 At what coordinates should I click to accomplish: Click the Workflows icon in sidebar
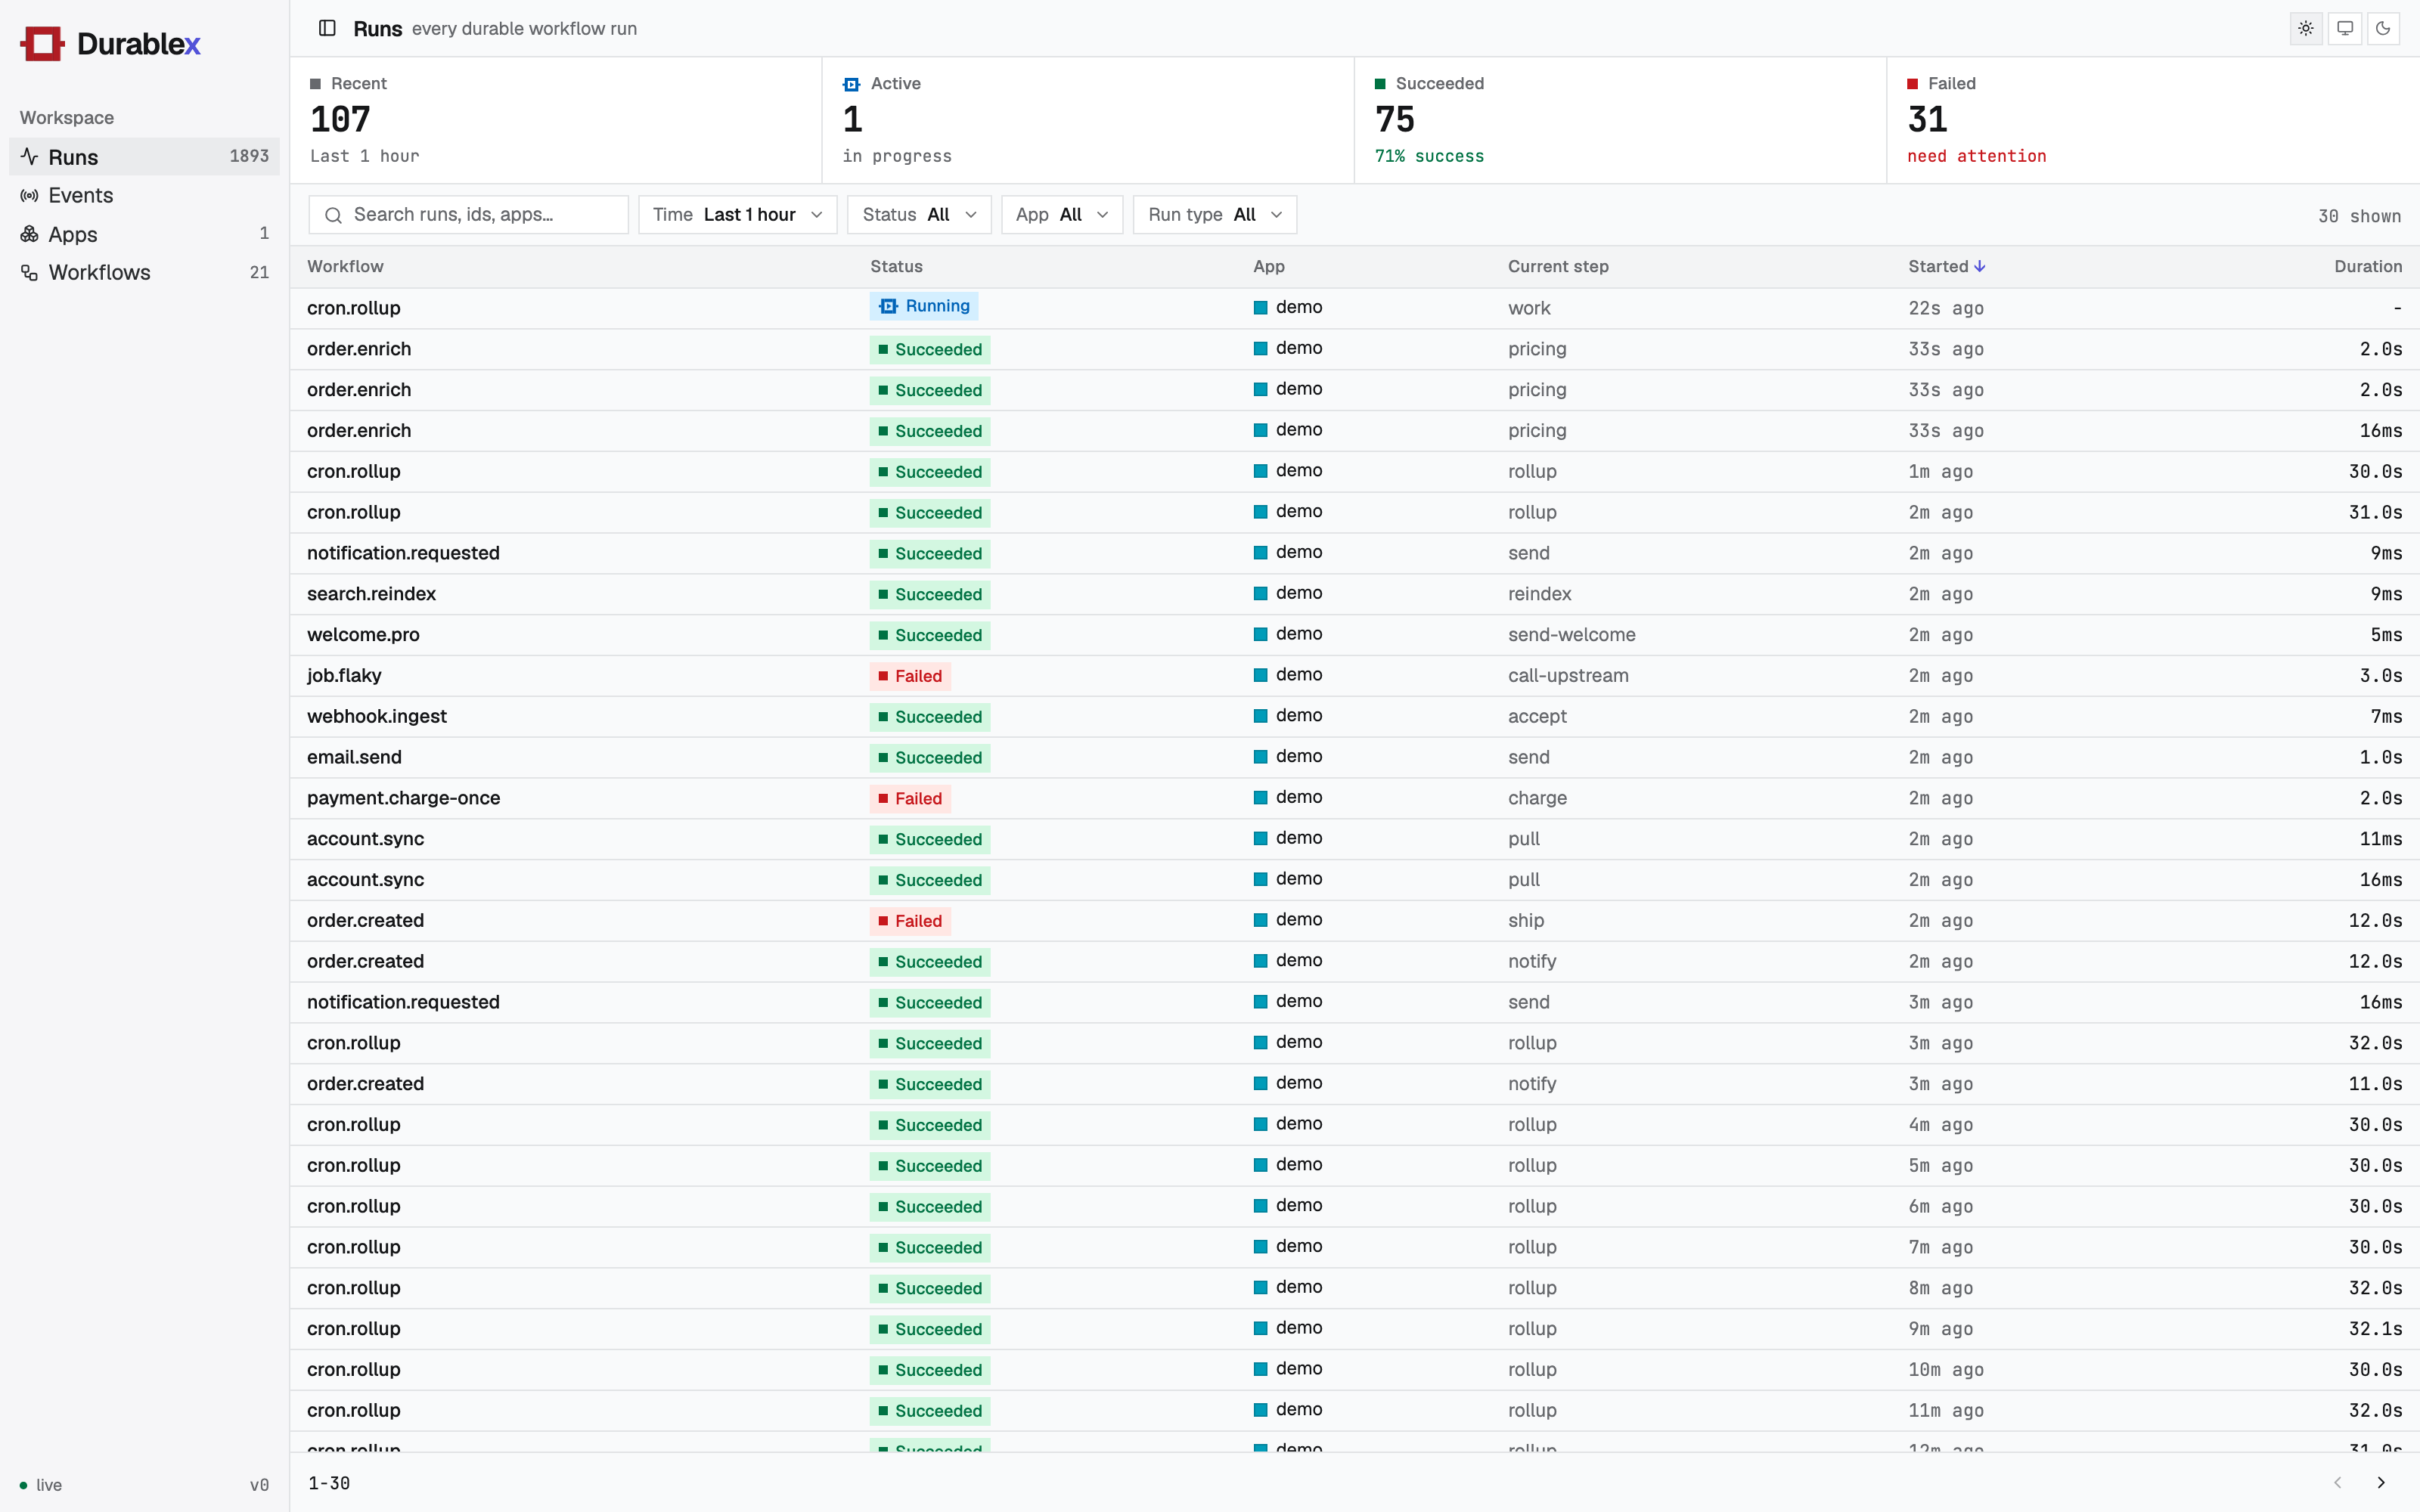[x=30, y=272]
